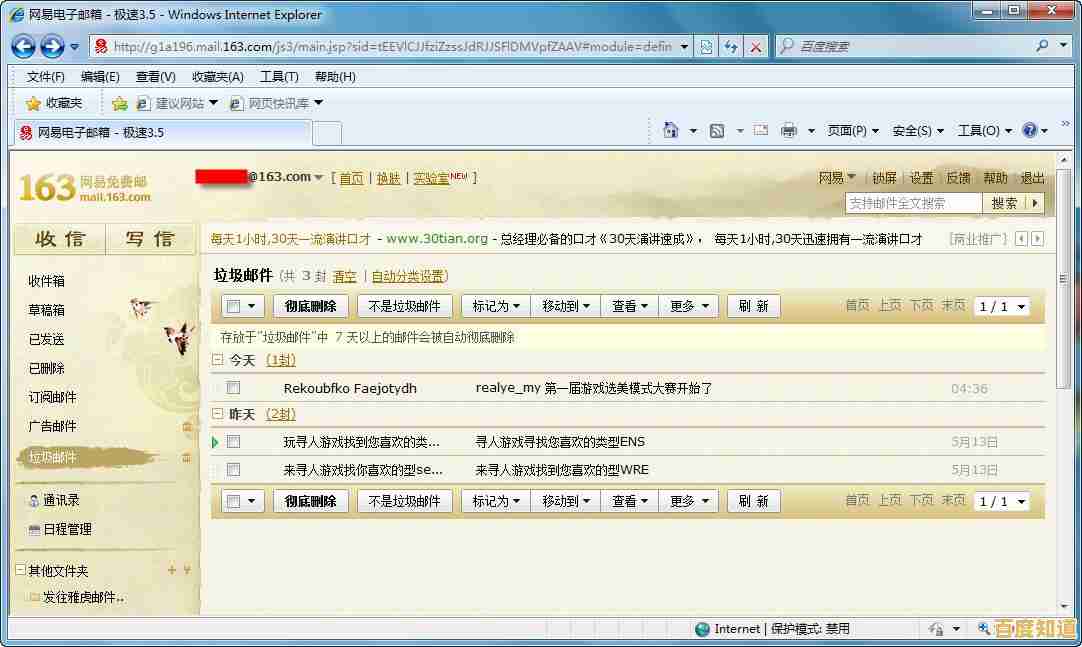Click the 彻底删除 button
This screenshot has width=1082, height=647.
[x=310, y=305]
